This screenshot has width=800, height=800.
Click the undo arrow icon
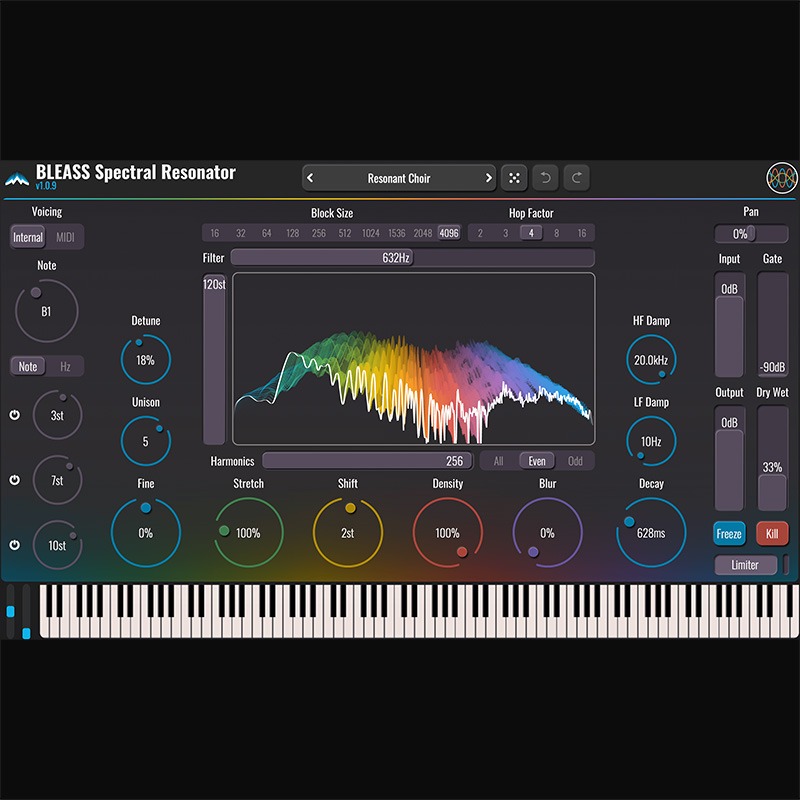point(545,178)
